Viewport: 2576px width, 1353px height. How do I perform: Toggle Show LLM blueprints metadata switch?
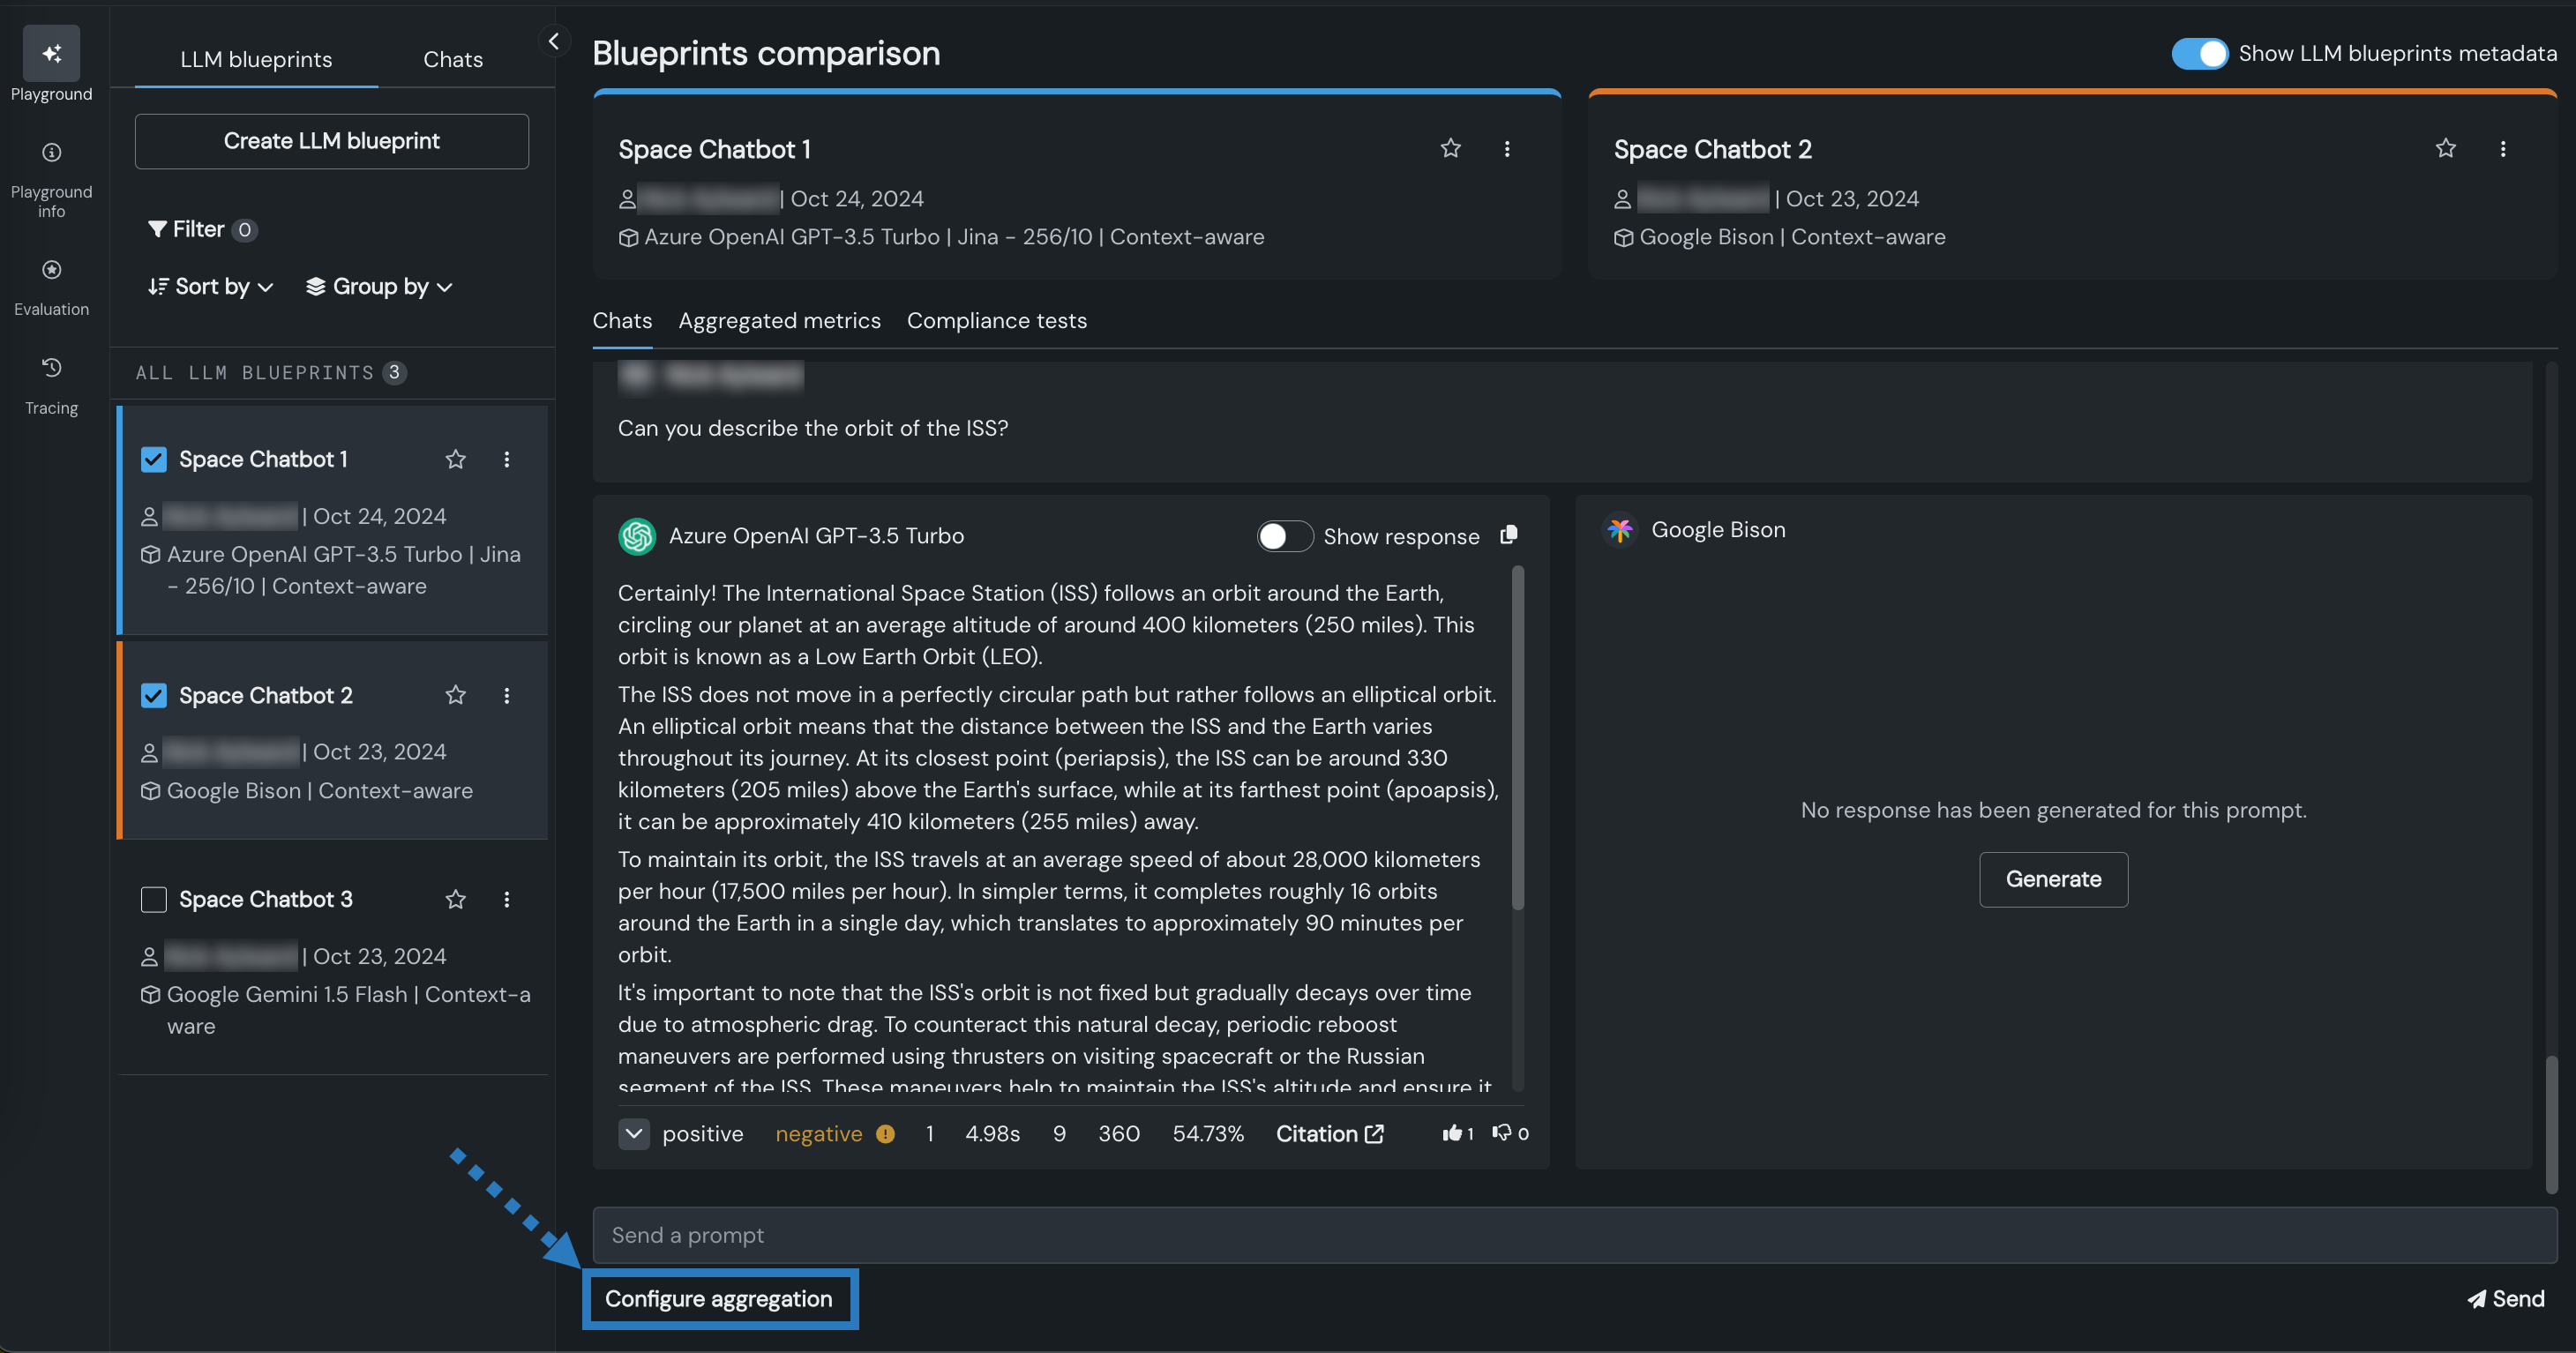pos(2199,54)
